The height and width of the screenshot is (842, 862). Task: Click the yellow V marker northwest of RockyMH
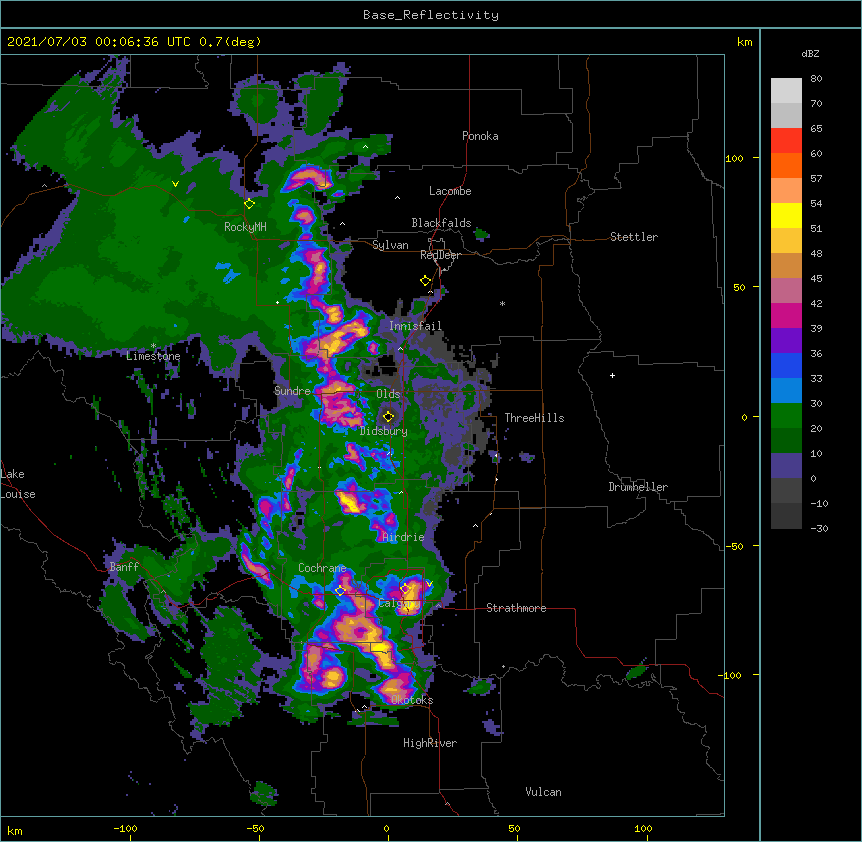click(175, 184)
